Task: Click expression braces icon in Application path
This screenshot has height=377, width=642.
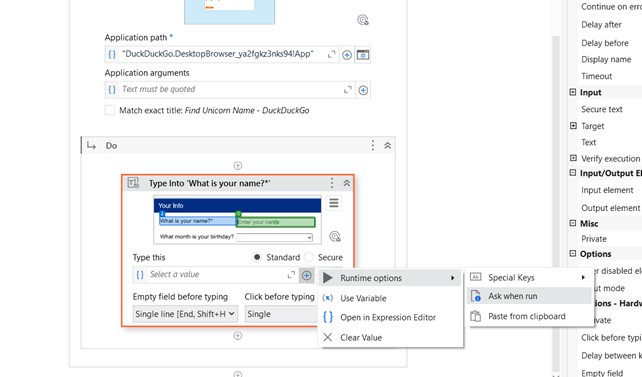Action: [112, 54]
